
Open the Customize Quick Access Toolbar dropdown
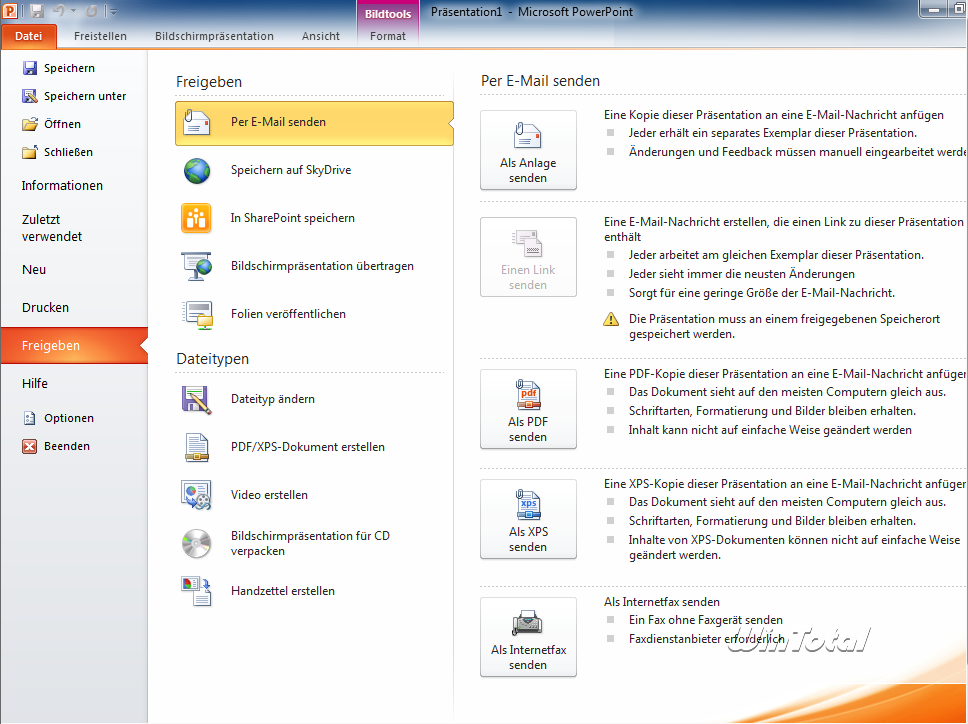click(x=112, y=11)
